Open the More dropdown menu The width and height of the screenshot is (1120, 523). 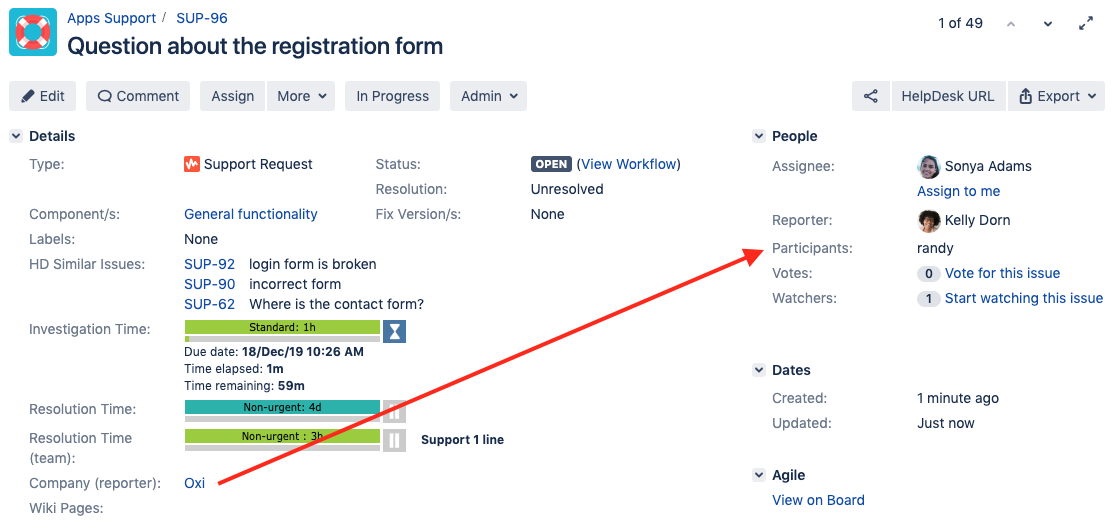304,96
